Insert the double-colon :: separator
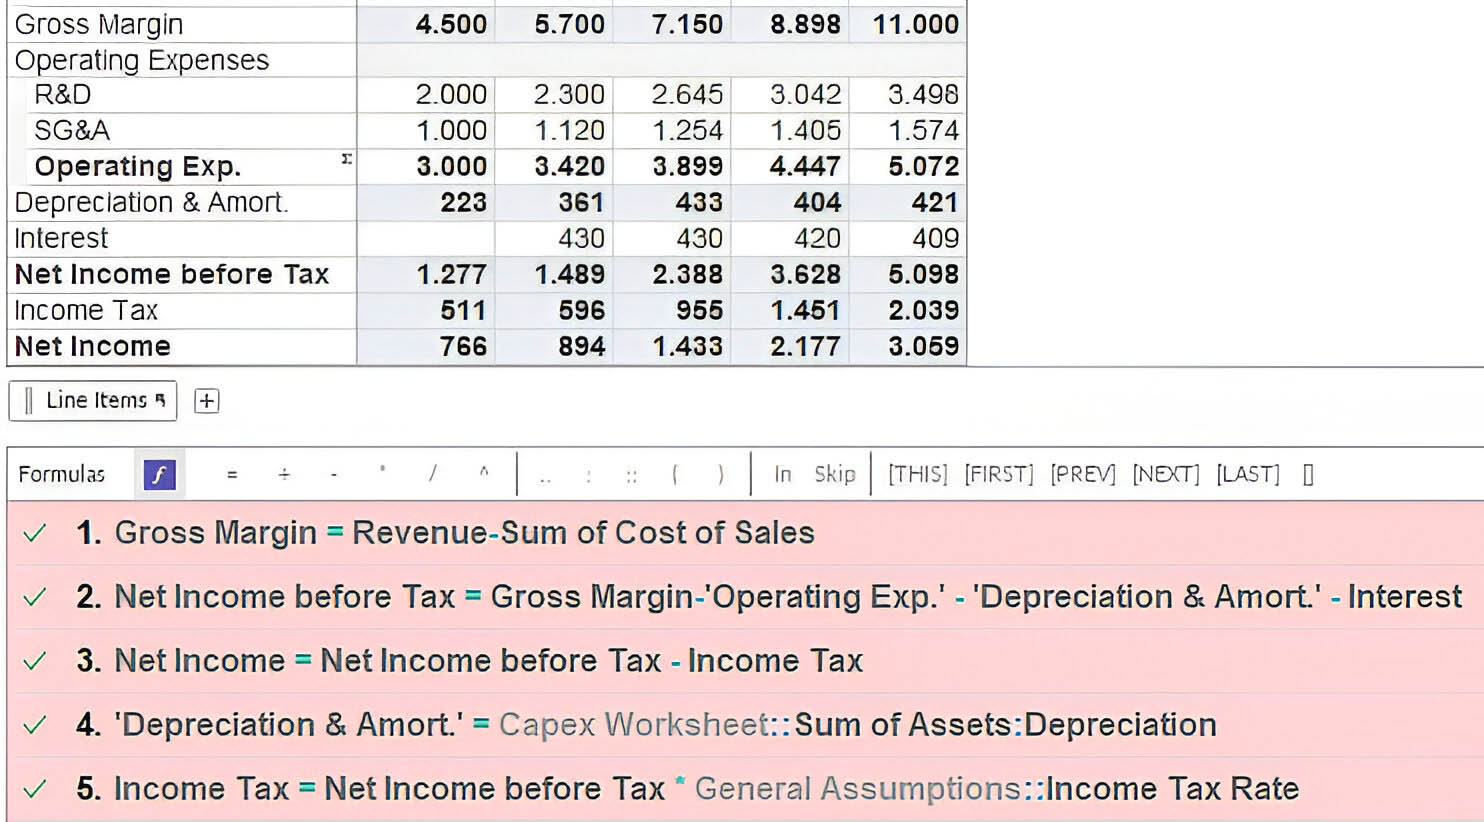The height and width of the screenshot is (822, 1484). 632,476
